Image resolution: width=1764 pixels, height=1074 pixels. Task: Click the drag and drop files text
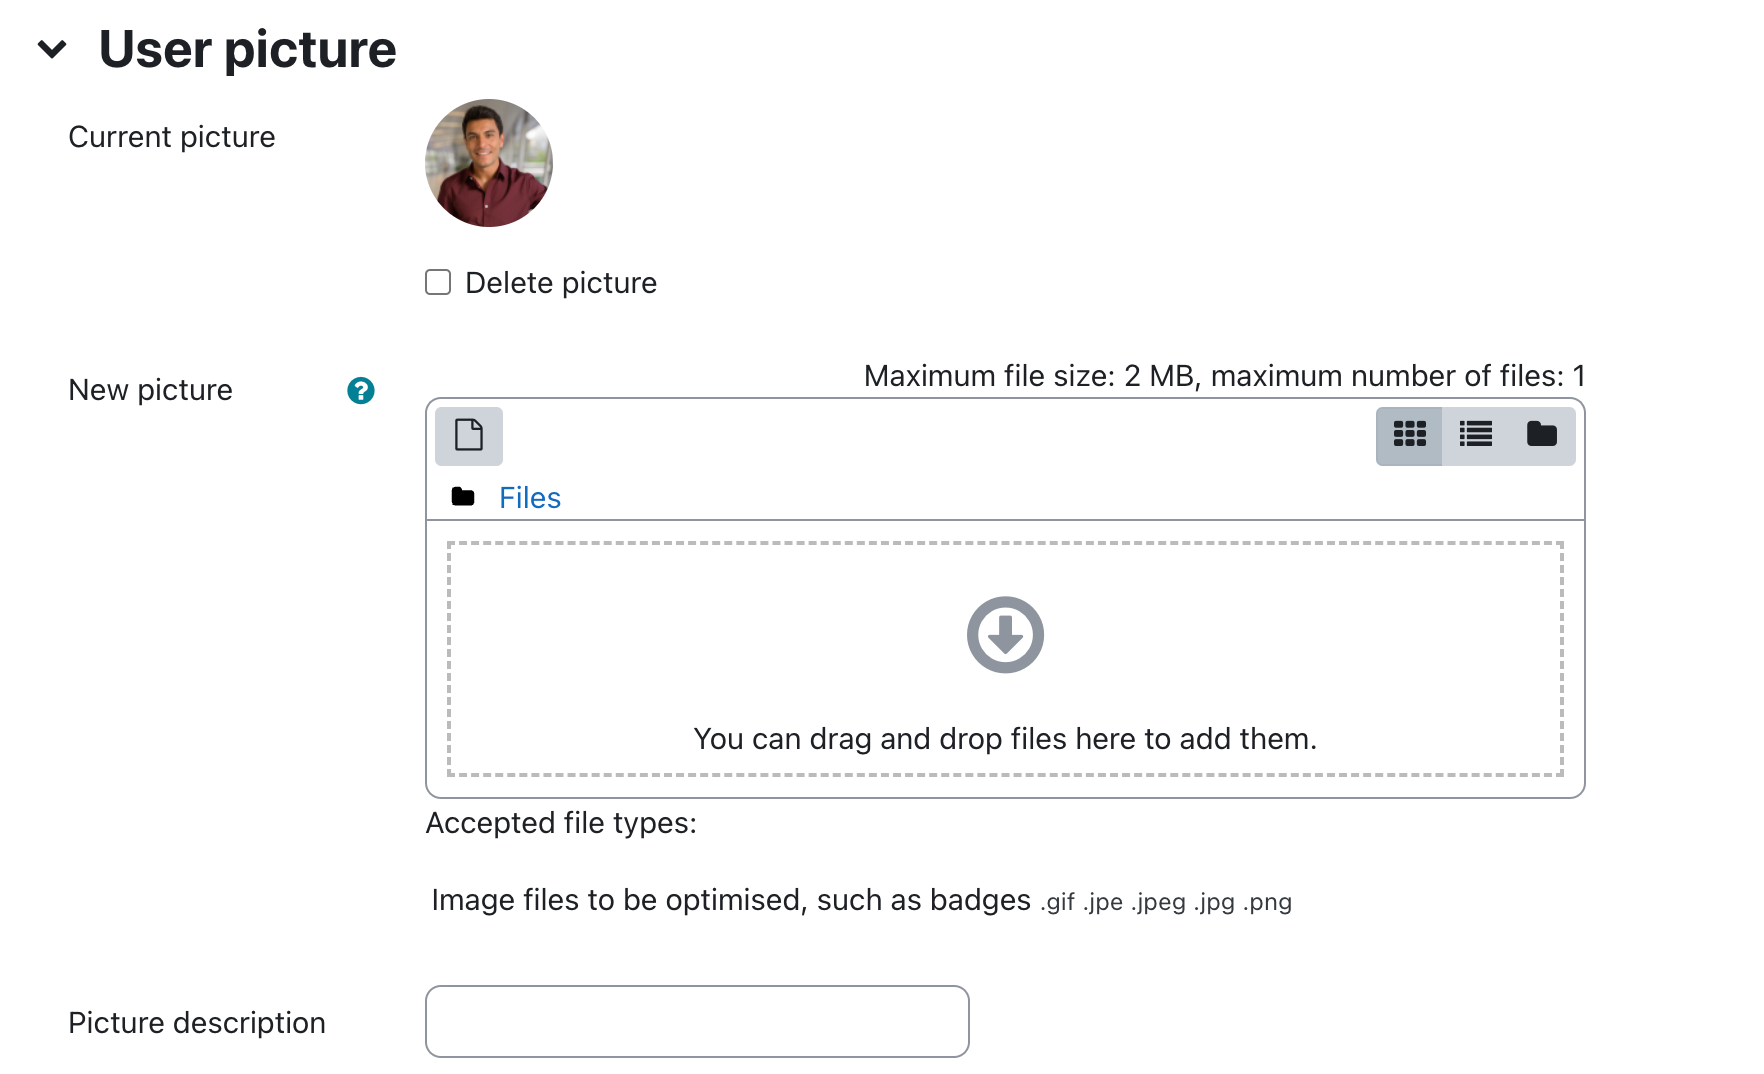point(1005,739)
